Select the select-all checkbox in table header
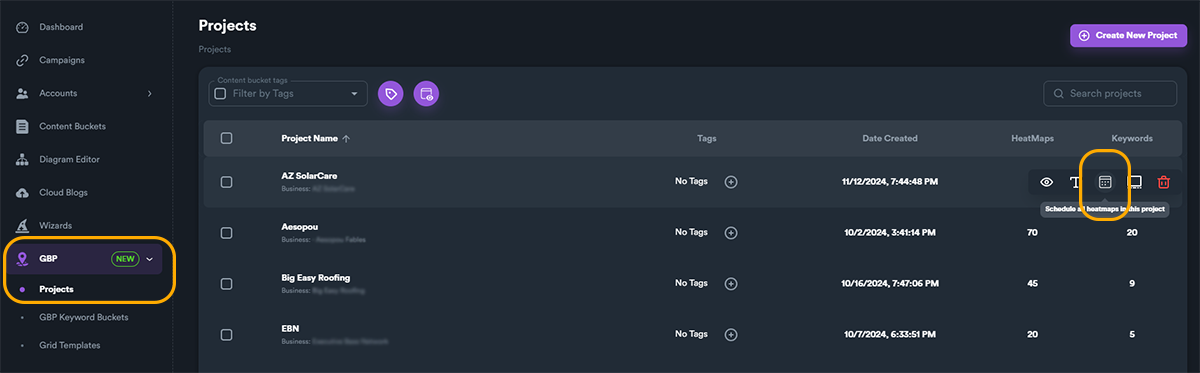This screenshot has height=373, width=1200. tap(226, 138)
